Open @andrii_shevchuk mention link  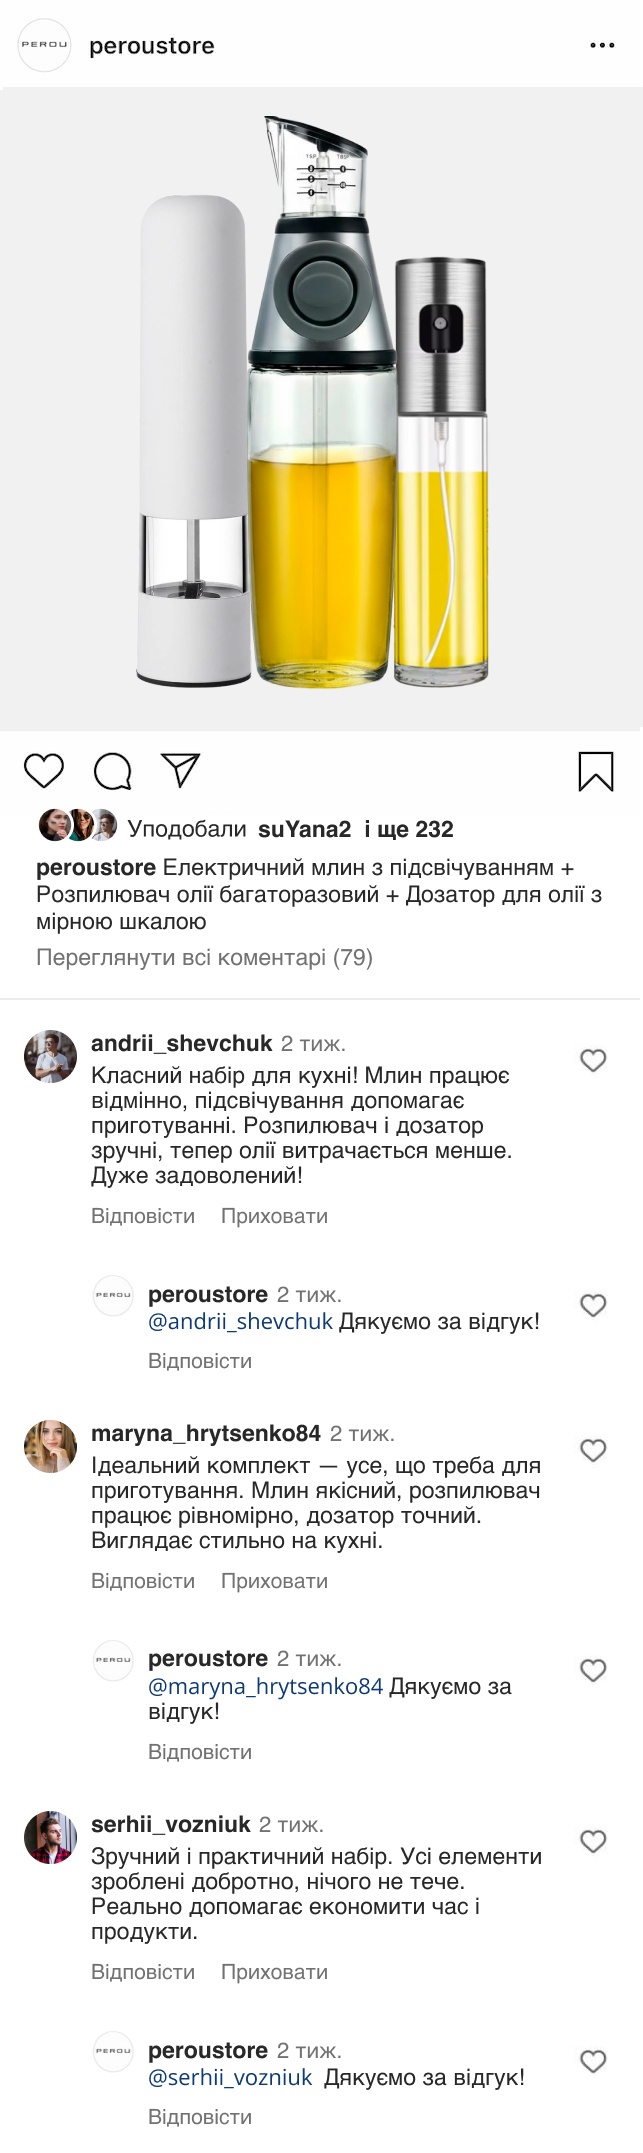[240, 1321]
